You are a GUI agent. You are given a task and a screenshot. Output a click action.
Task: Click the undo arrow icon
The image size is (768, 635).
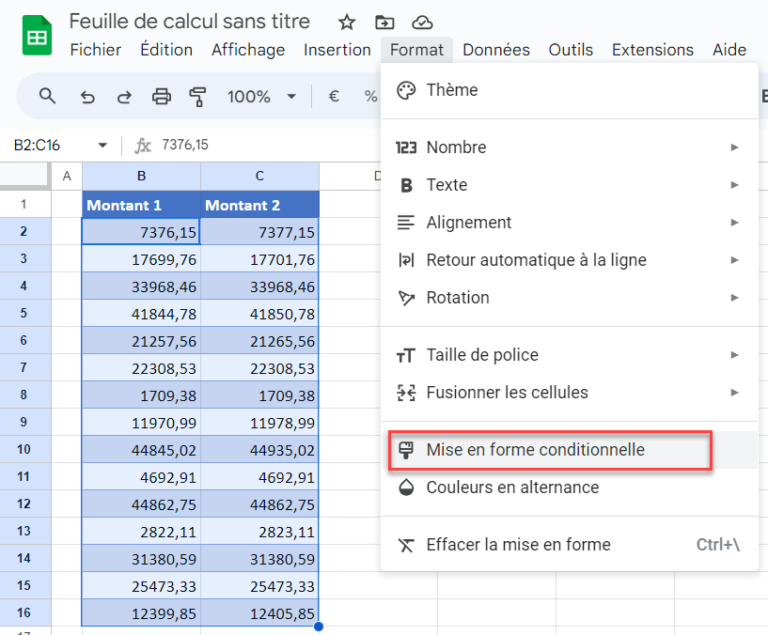87,97
